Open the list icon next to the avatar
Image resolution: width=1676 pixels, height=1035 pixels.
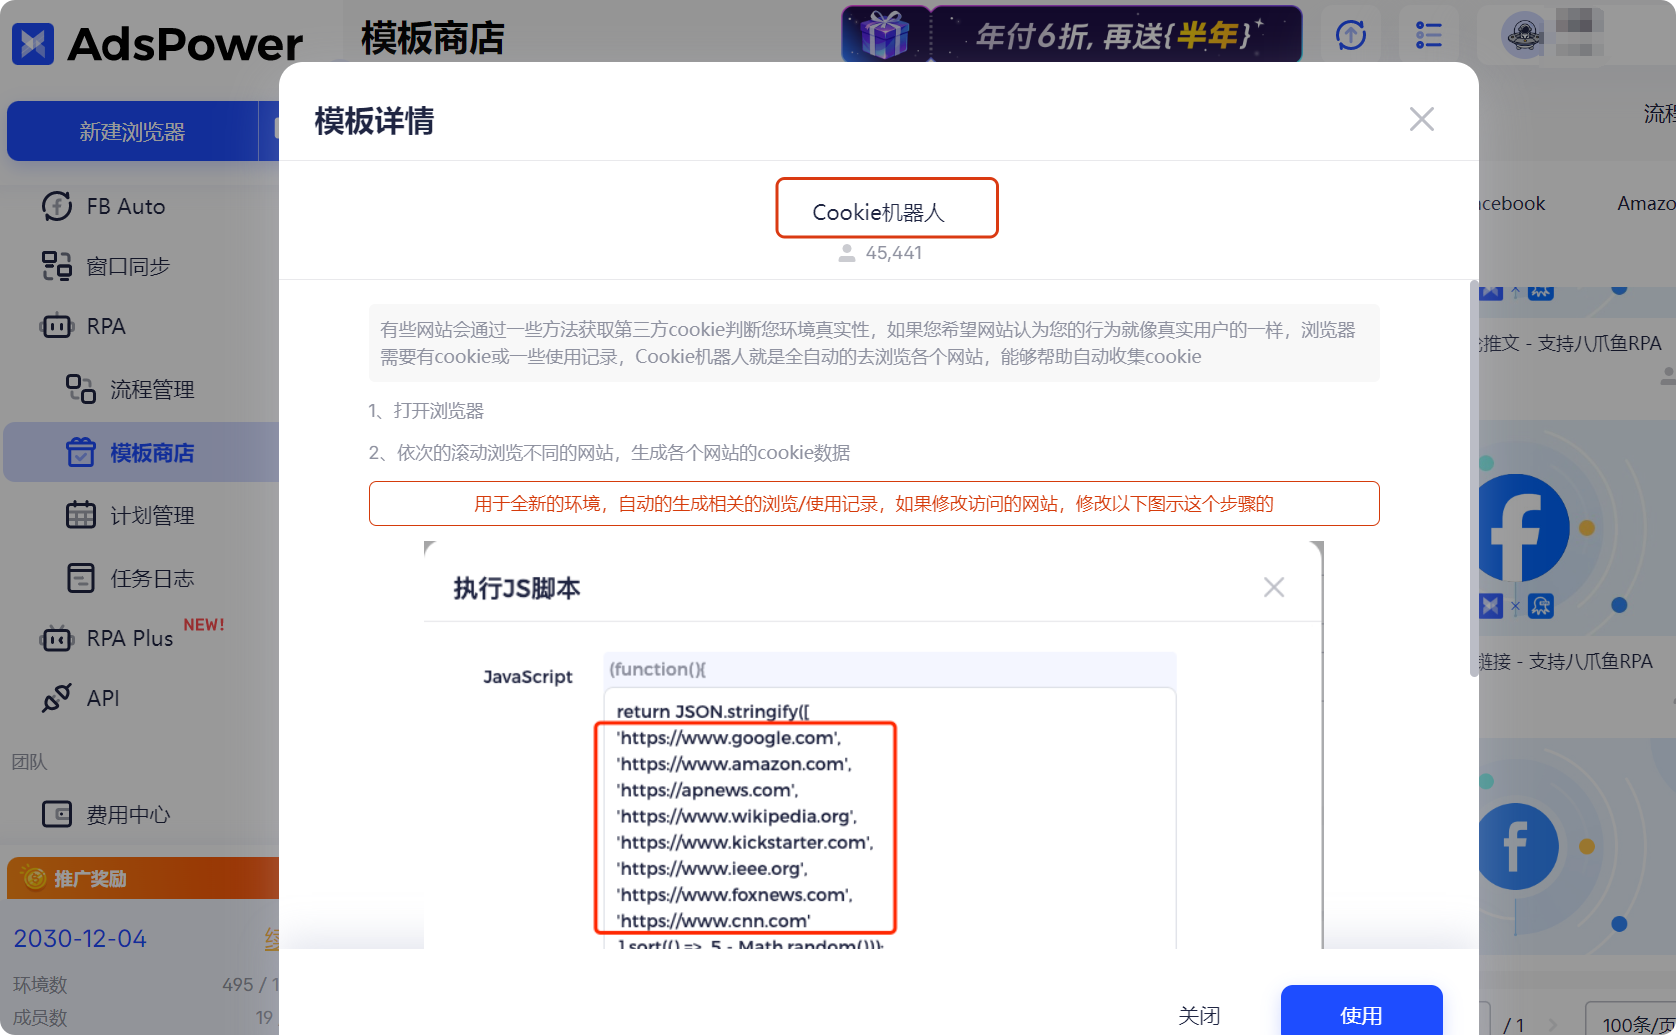[x=1429, y=35]
